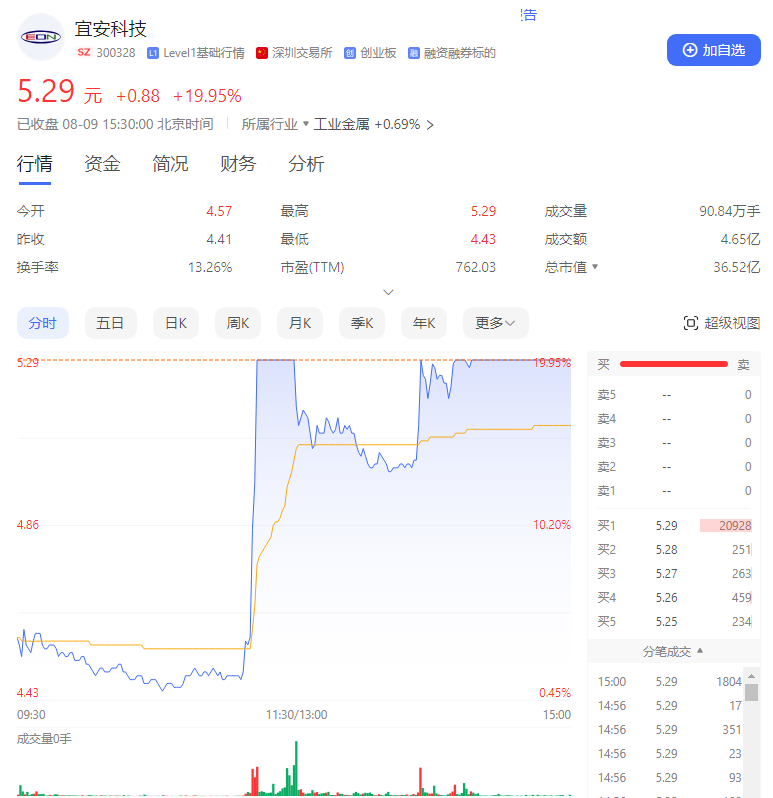The image size is (773, 798).
Task: Click the 15:00 trade record 1804
Action: pos(669,681)
